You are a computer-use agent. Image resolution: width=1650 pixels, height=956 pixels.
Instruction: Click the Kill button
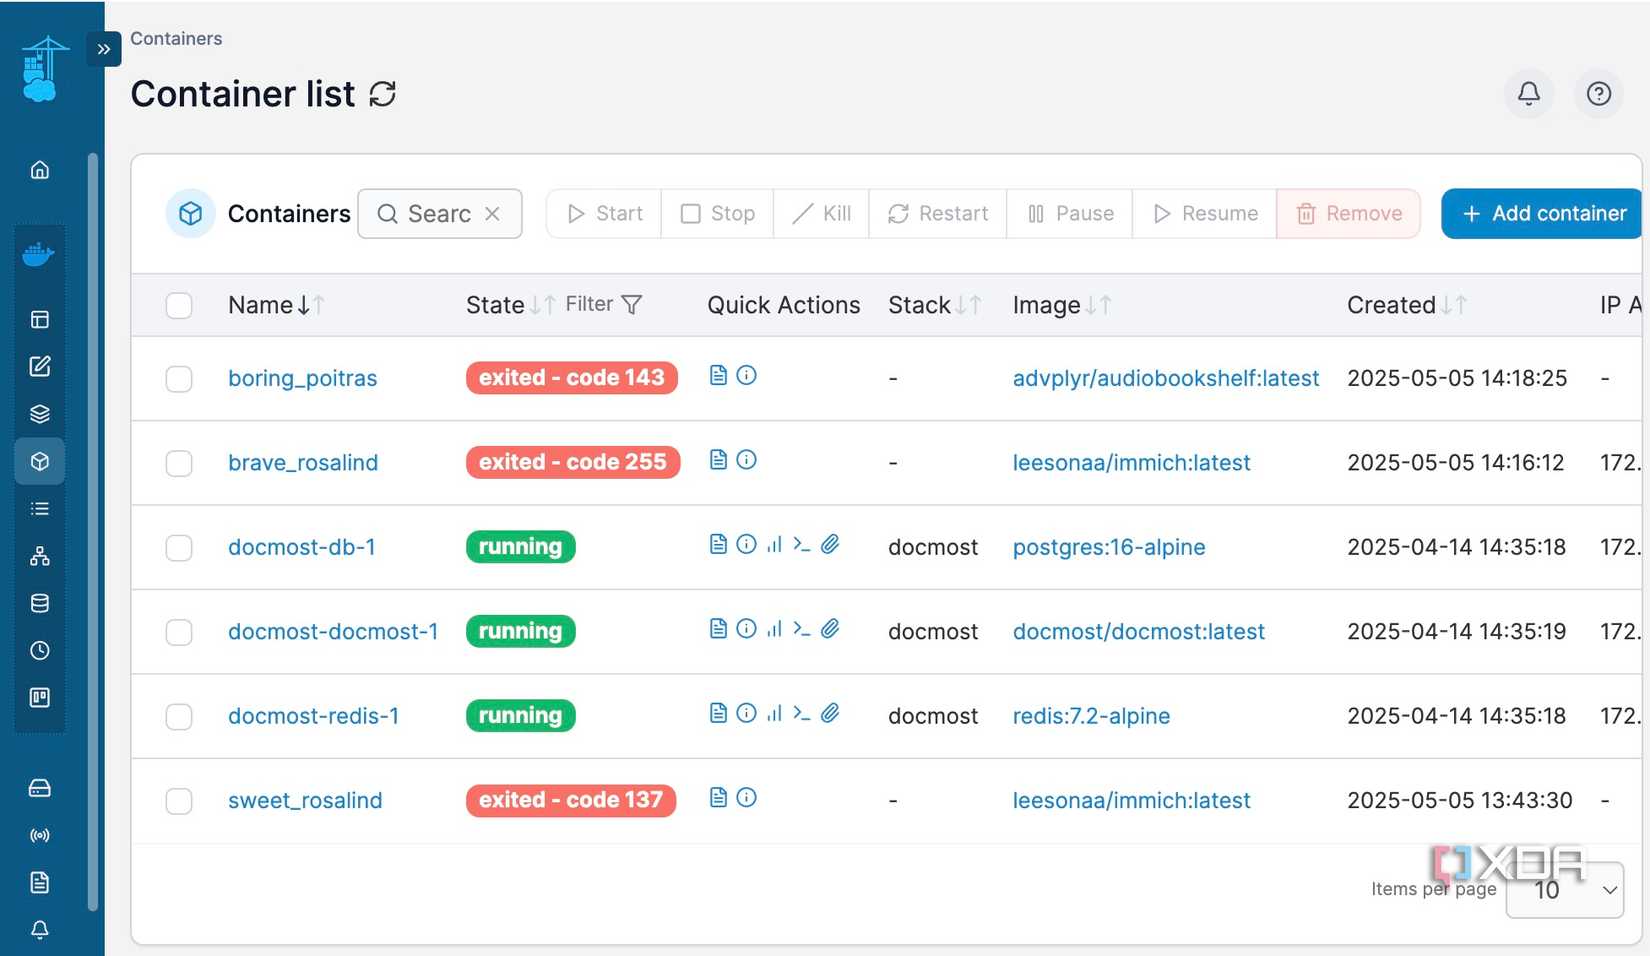(821, 214)
